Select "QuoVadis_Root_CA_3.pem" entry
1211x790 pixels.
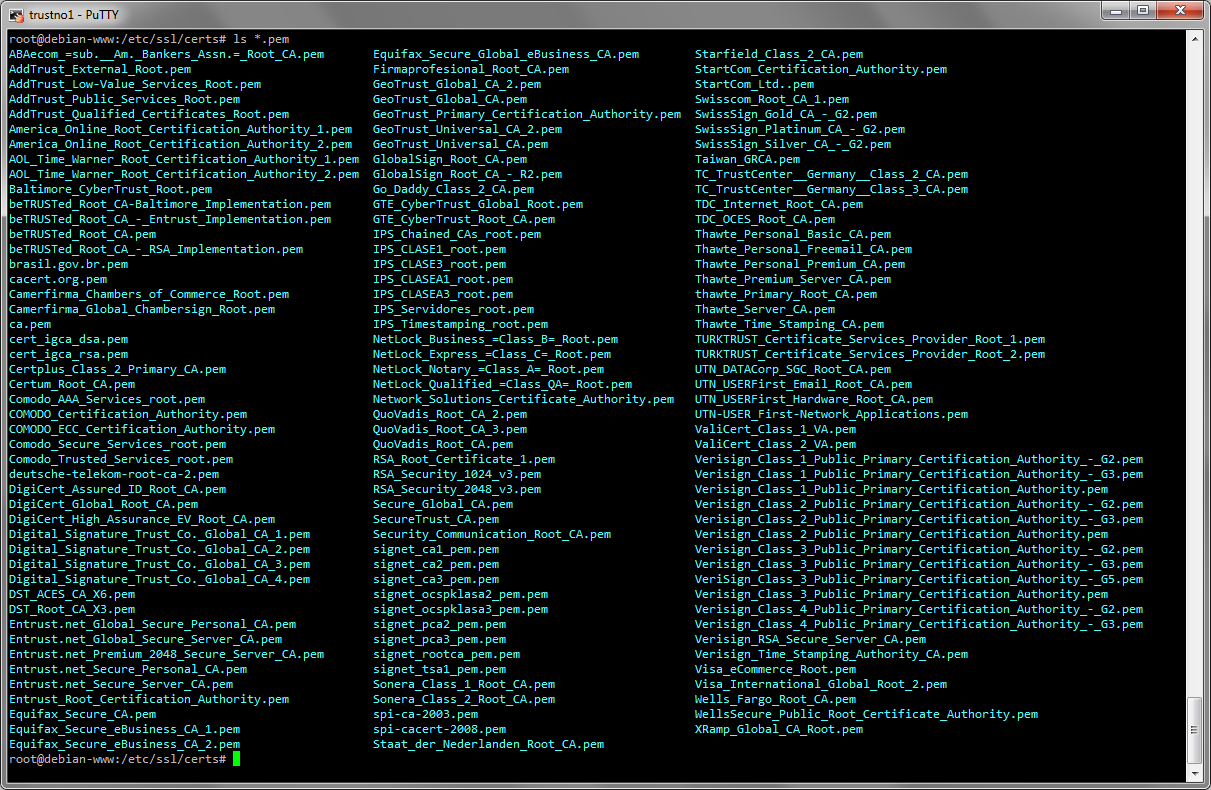(450, 429)
